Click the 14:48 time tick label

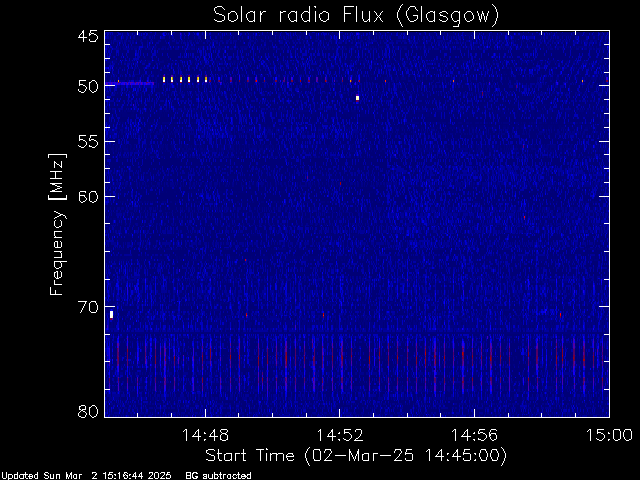205,435
